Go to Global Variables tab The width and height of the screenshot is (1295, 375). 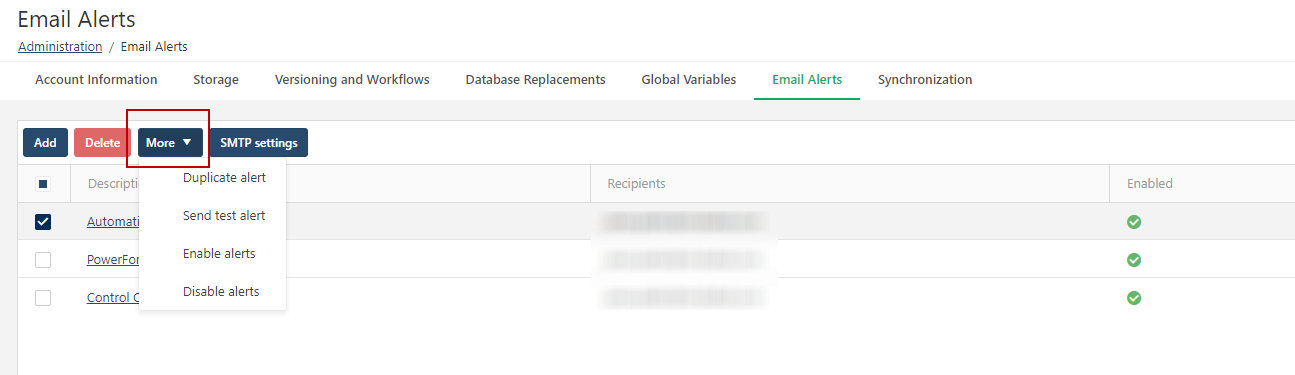click(689, 80)
